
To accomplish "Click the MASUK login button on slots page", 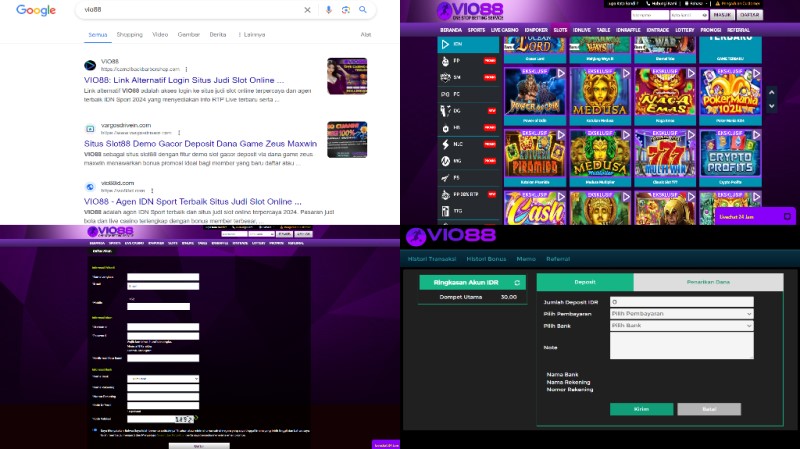I will tap(722, 15).
